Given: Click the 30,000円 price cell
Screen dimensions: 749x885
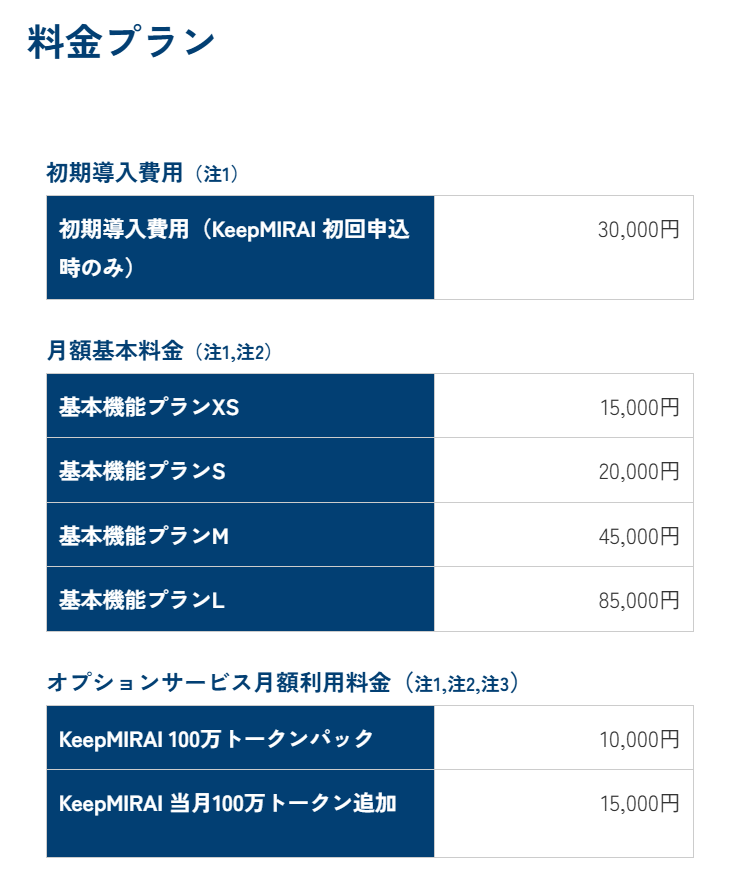Looking at the screenshot, I should point(638,230).
